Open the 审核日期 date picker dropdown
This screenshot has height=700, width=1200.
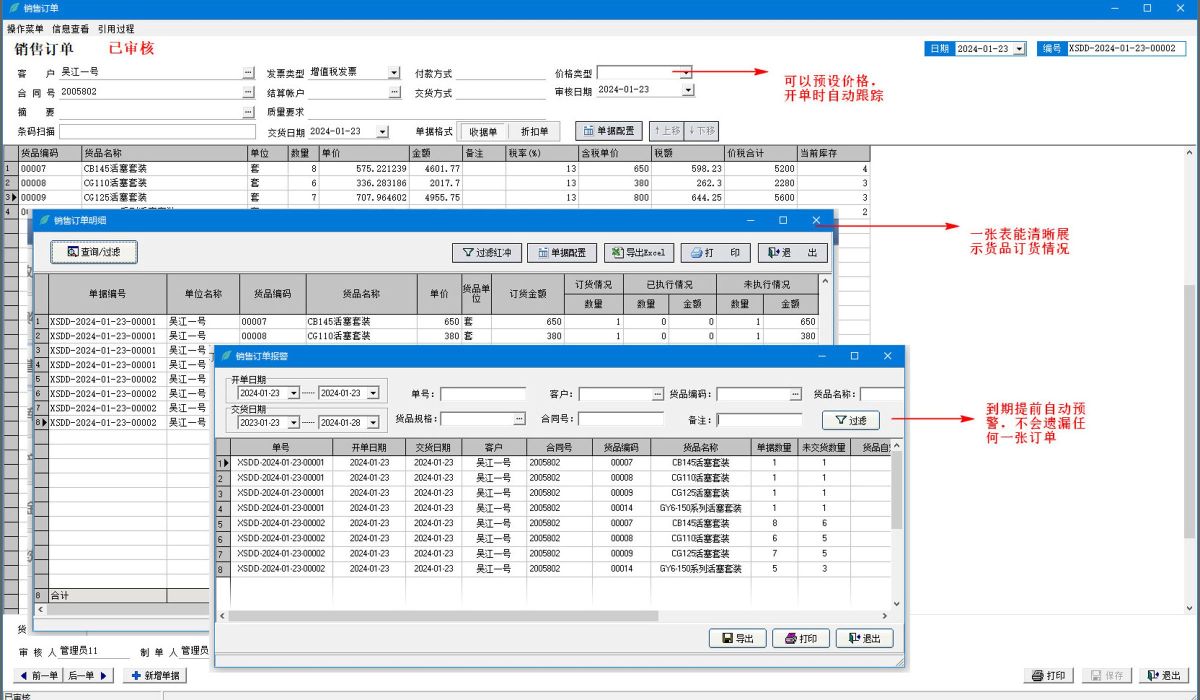tap(687, 90)
